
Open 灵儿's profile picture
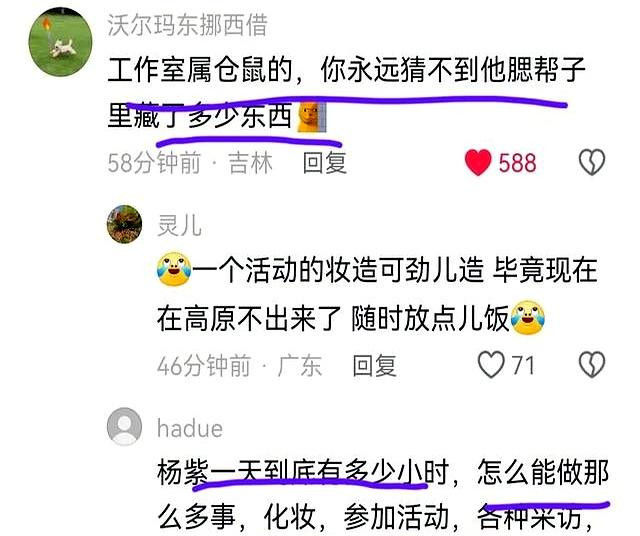(124, 224)
